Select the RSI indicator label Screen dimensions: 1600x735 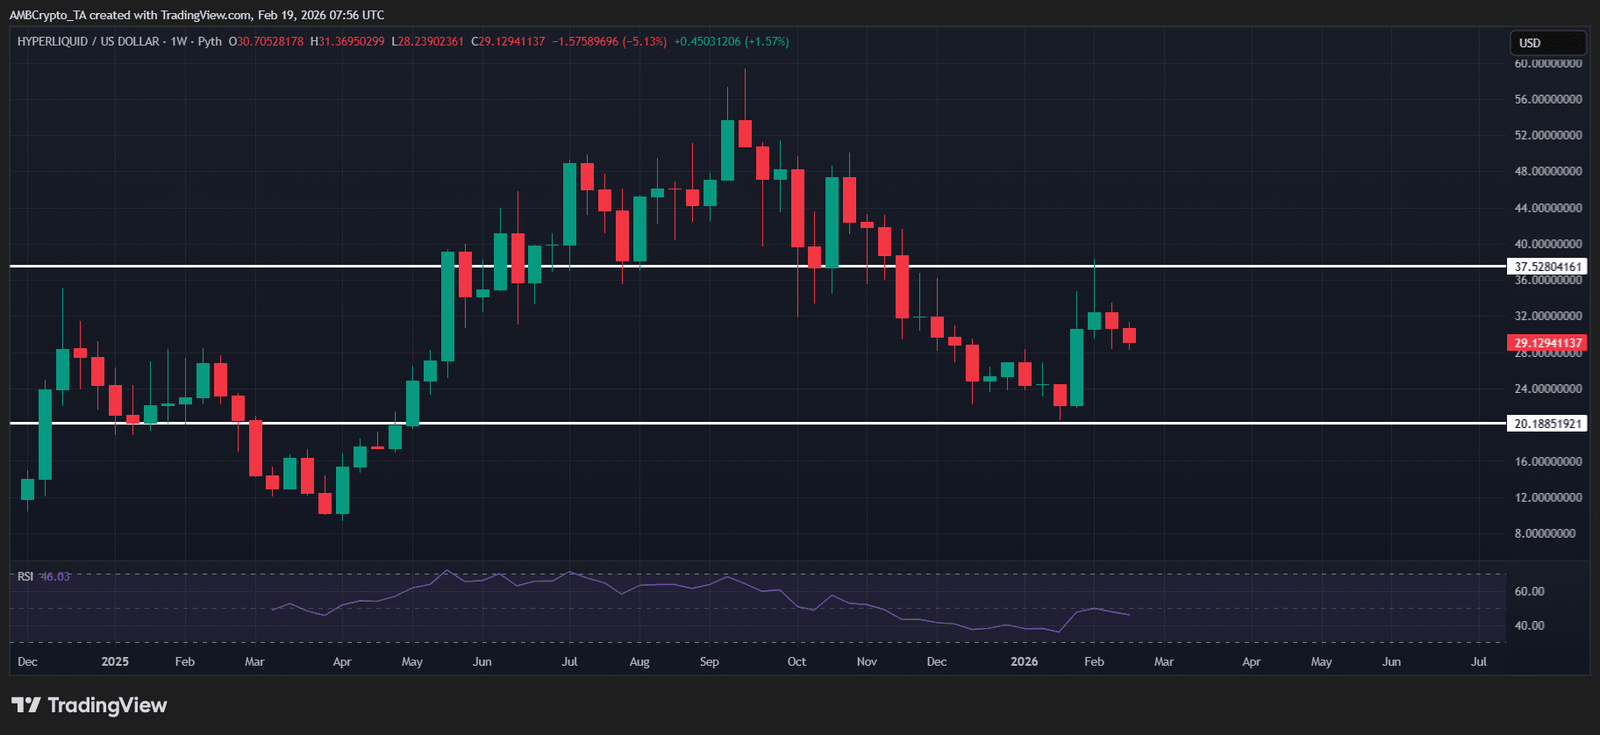pos(25,577)
